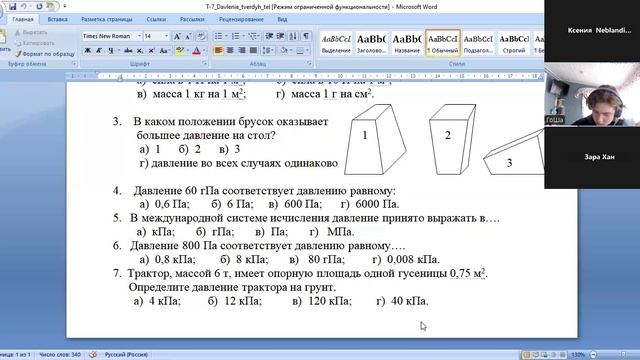Toggle bold (Ж) formatting
The image size is (640, 360).
point(87,51)
